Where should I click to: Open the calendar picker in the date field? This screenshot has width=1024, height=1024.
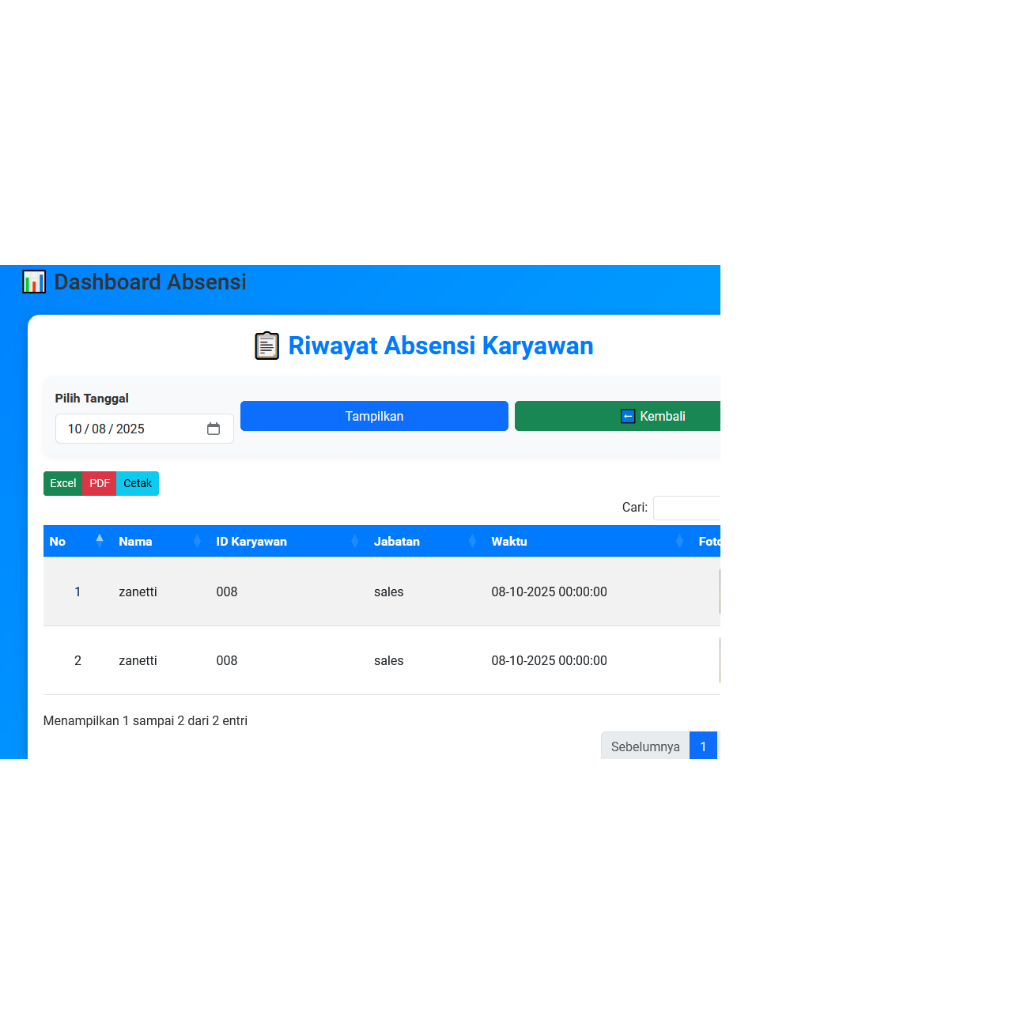click(x=214, y=429)
